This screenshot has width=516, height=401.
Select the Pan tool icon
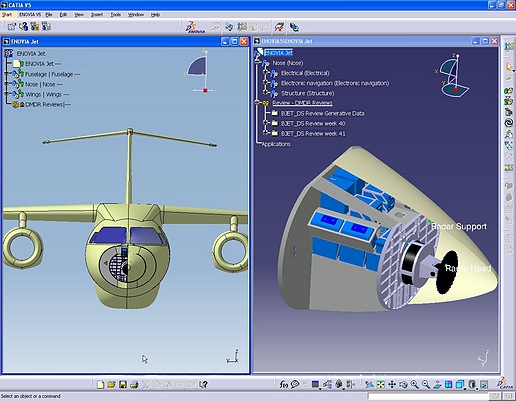click(392, 385)
